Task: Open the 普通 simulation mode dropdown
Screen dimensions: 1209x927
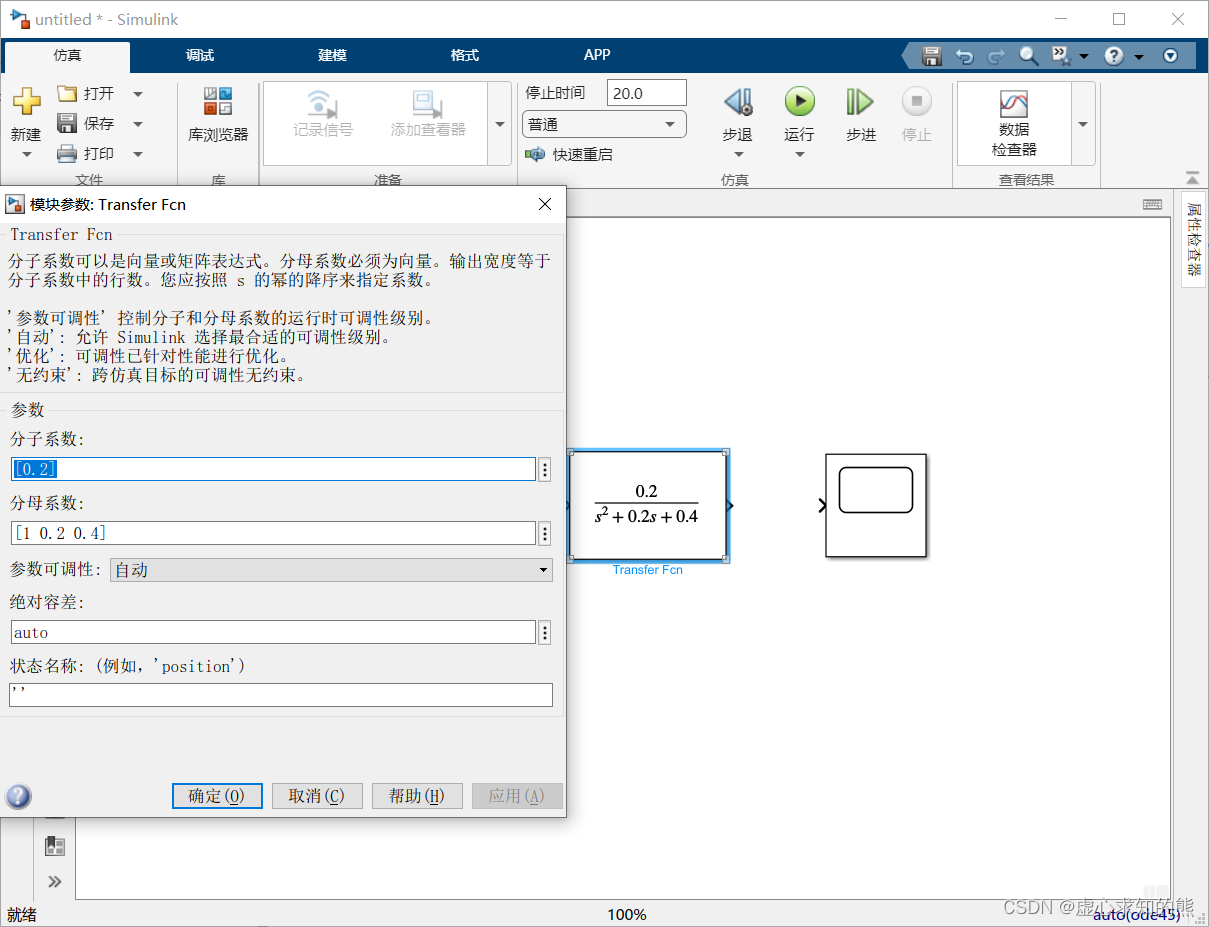Action: 604,125
